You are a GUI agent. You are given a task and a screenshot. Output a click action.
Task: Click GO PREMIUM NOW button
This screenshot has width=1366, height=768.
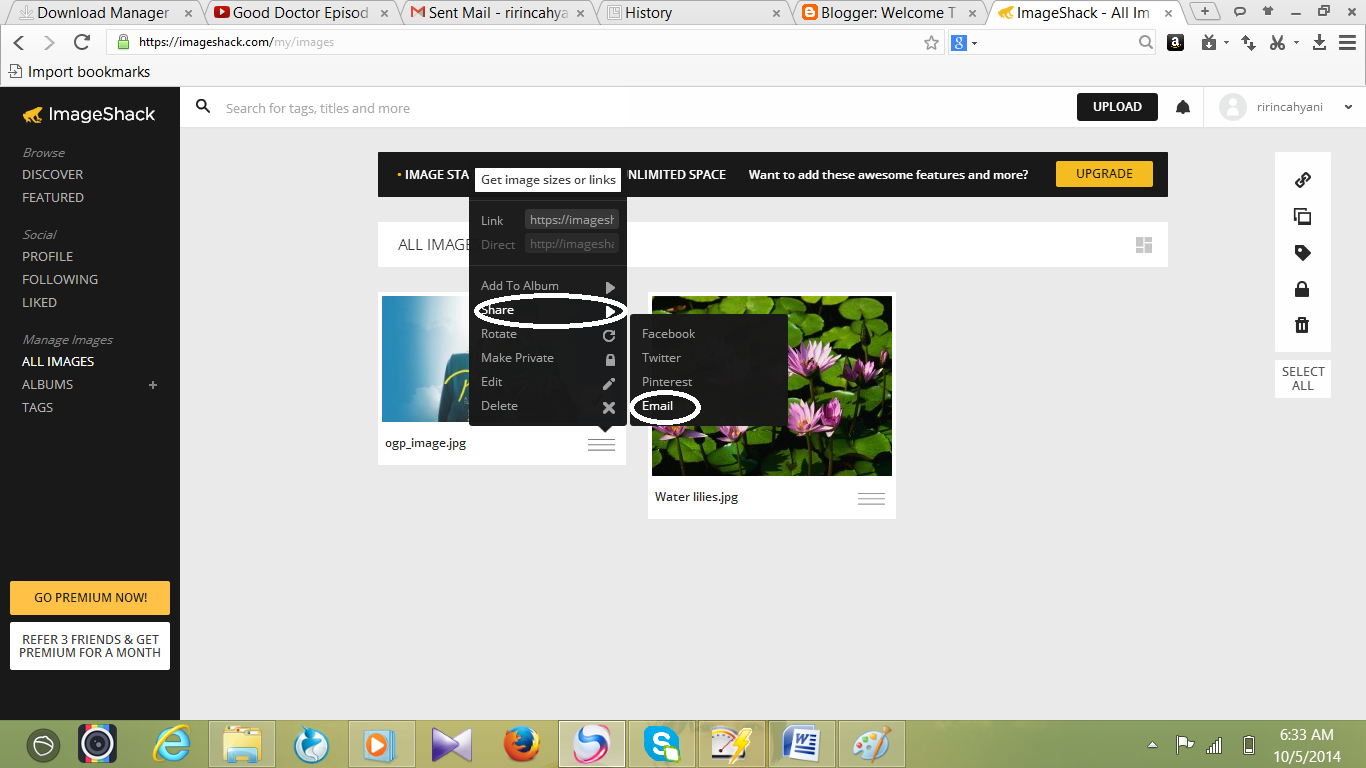click(x=90, y=598)
